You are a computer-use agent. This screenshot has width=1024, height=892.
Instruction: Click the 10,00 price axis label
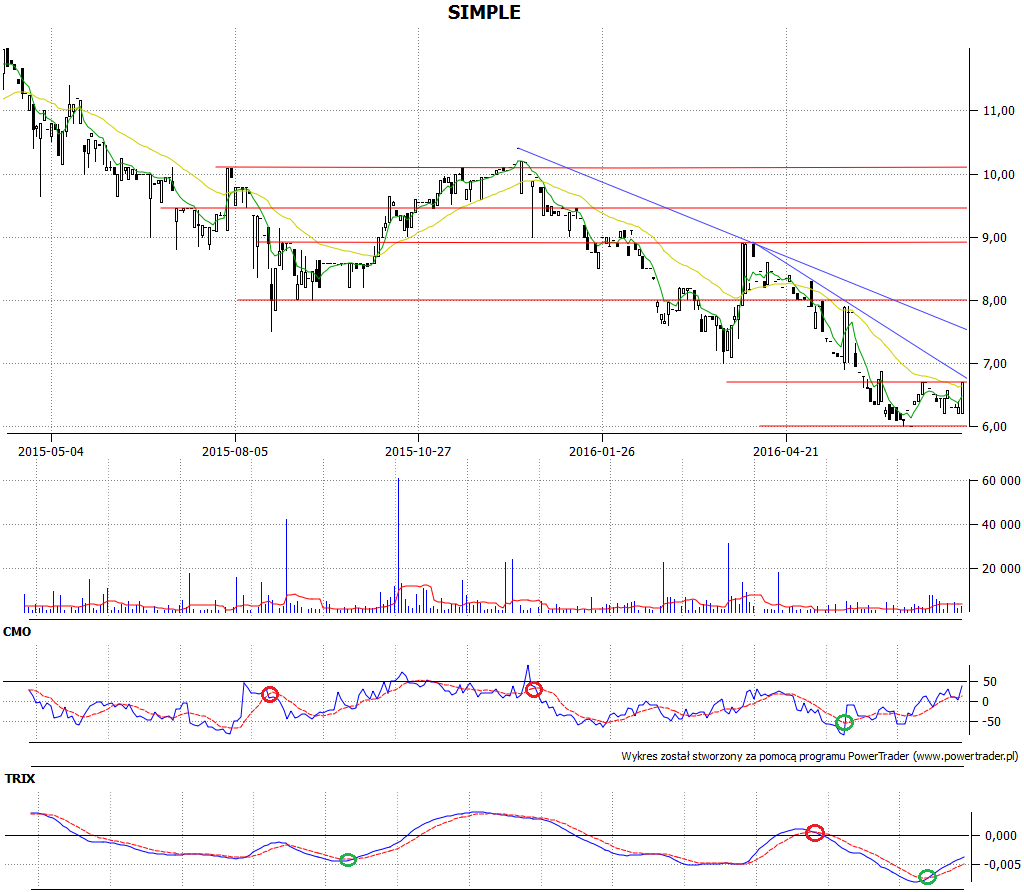(x=999, y=174)
